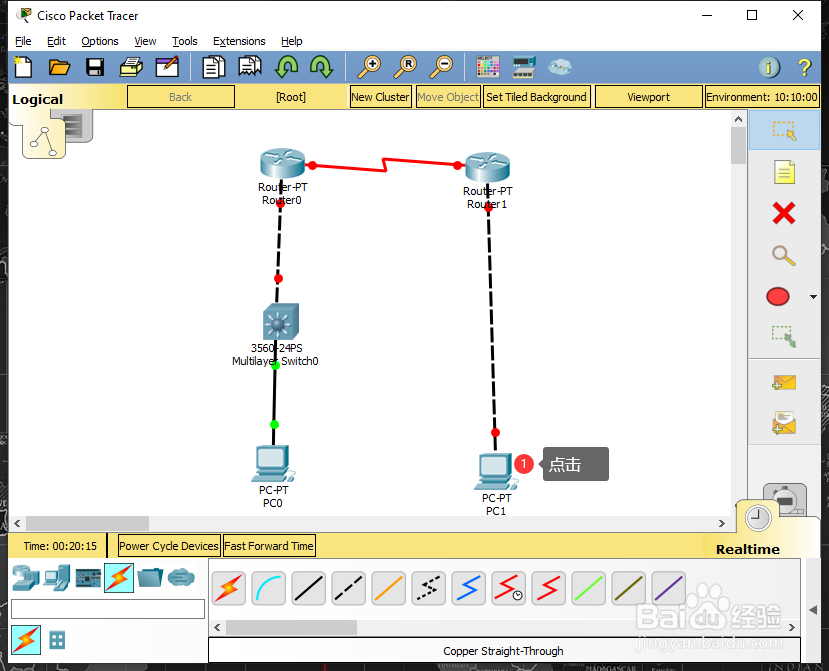
Task: Click Fast Forward Time button
Action: [269, 546]
